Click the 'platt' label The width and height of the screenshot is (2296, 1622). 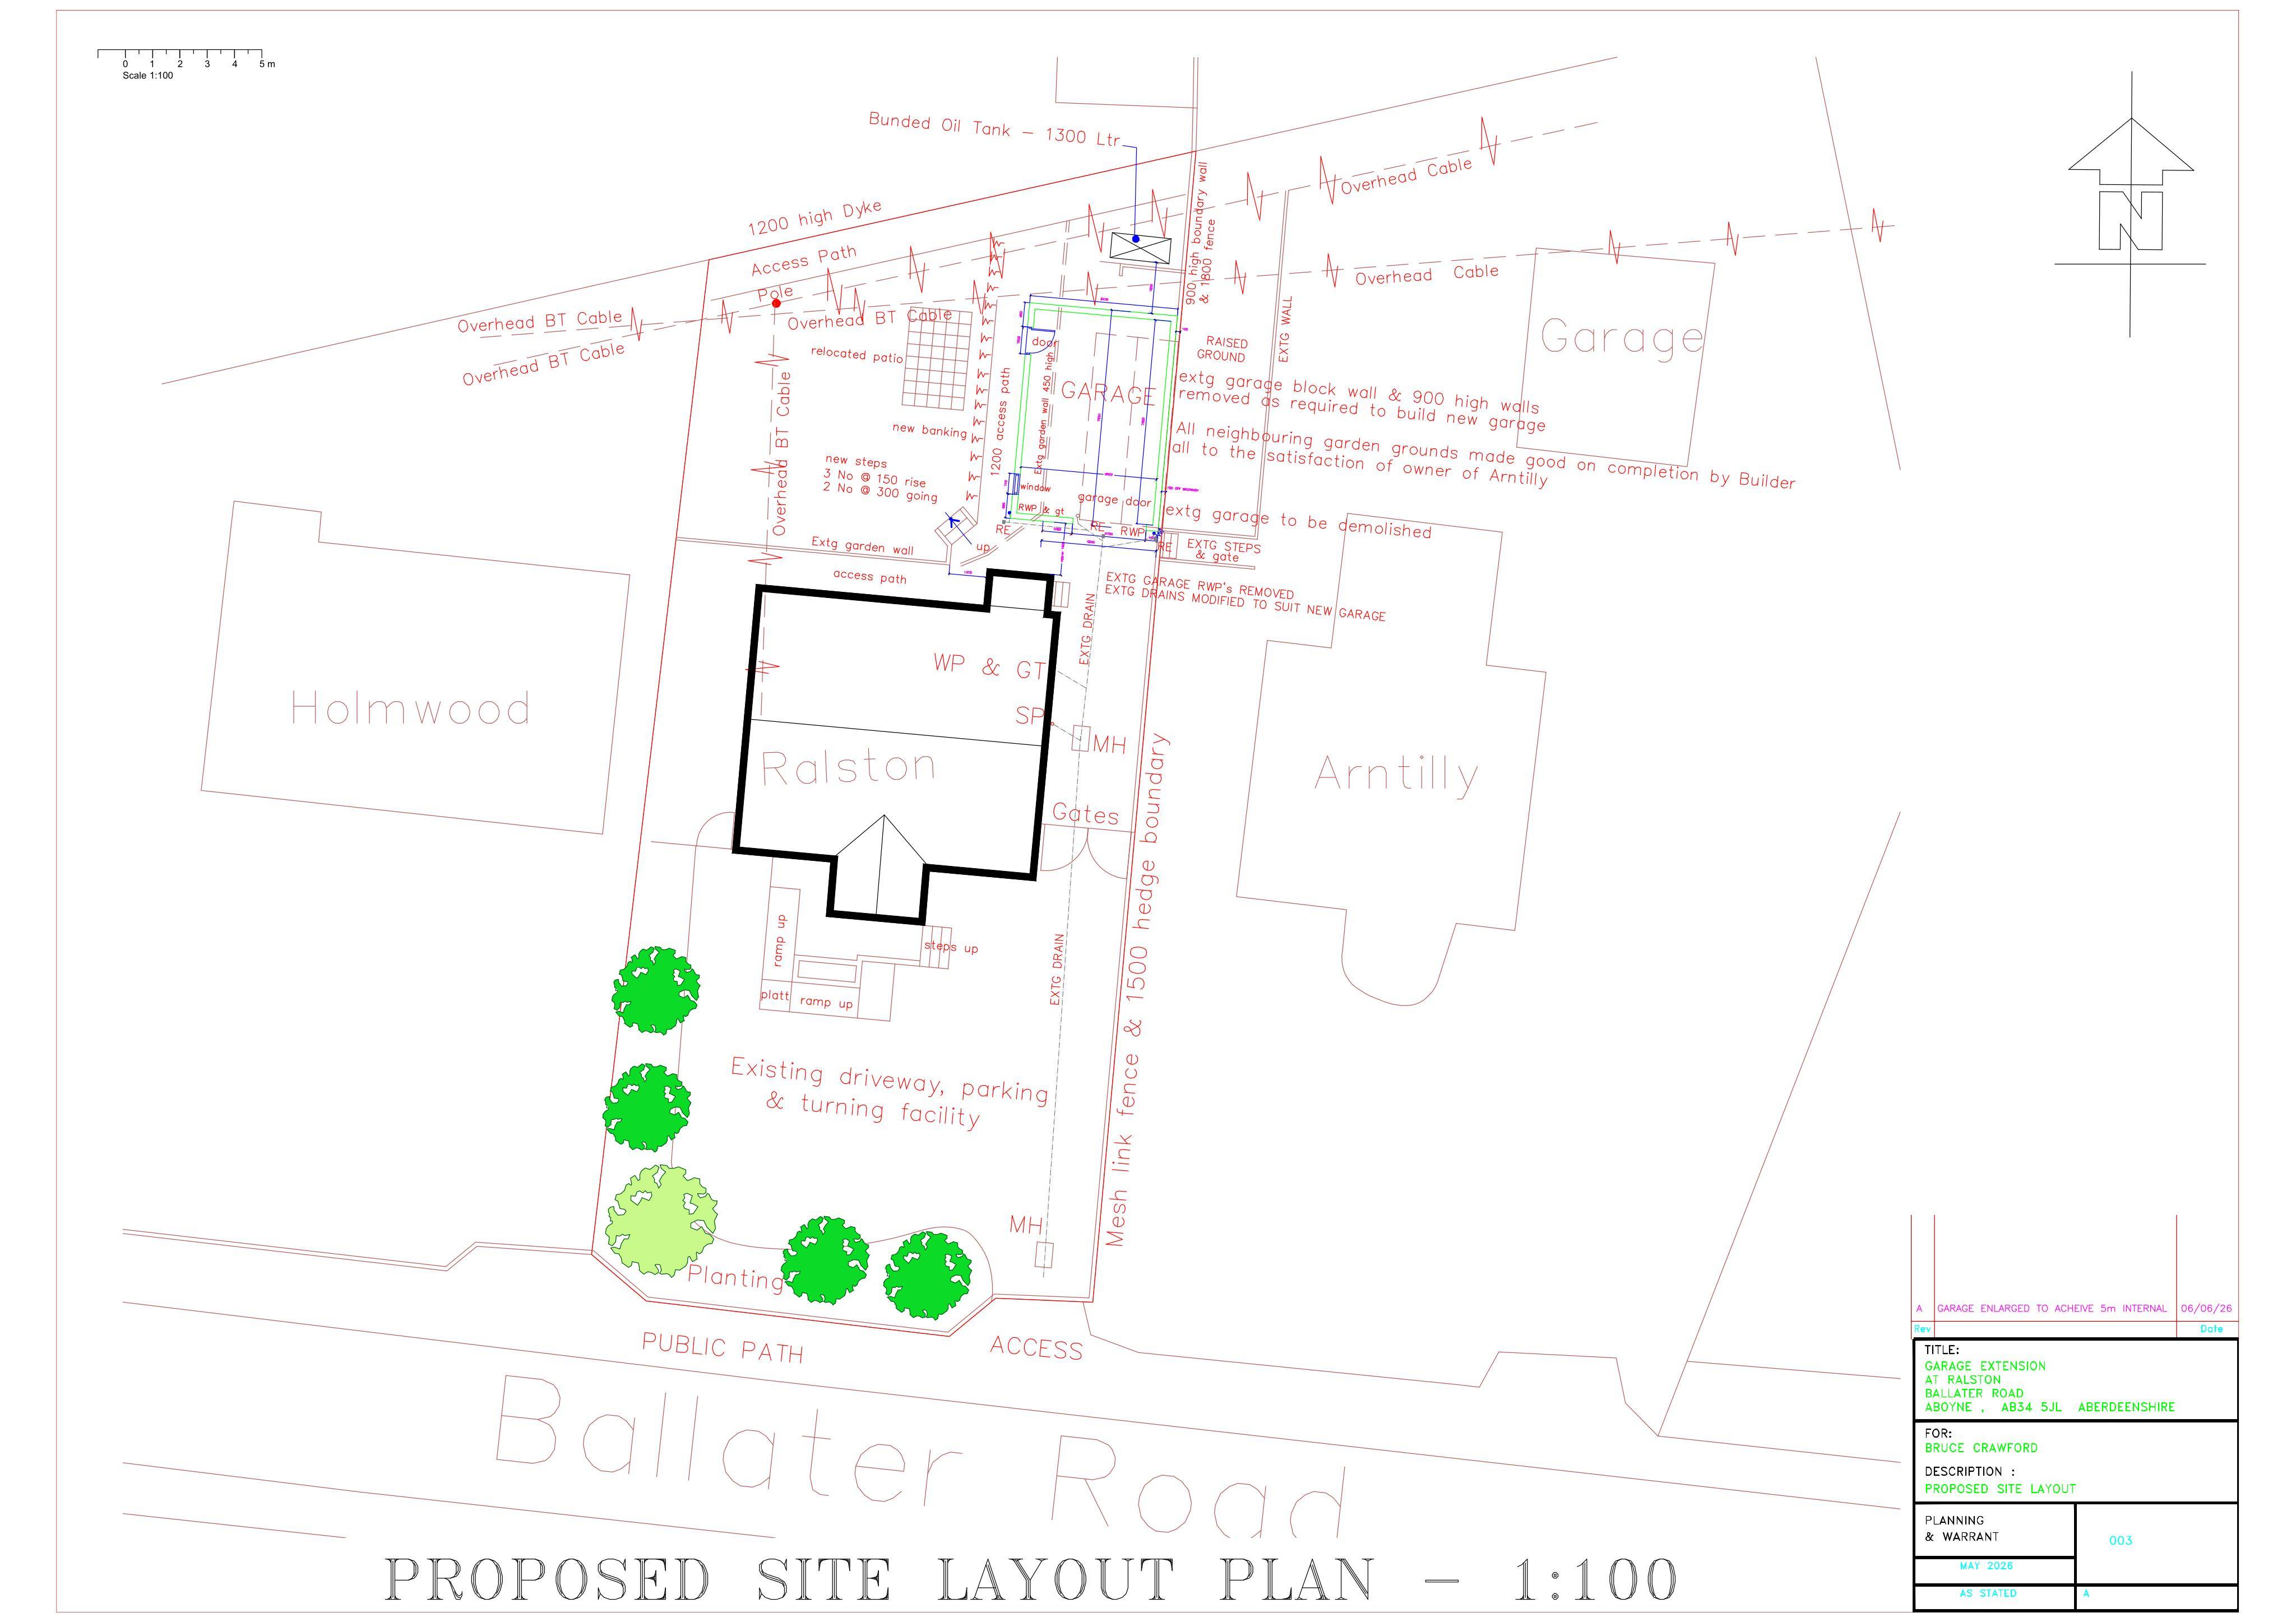coord(774,995)
